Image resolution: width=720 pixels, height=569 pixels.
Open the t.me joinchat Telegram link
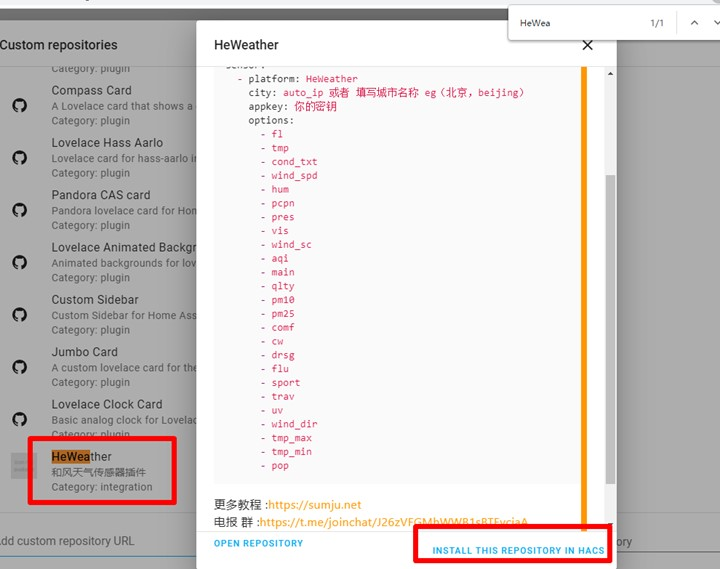click(x=394, y=522)
